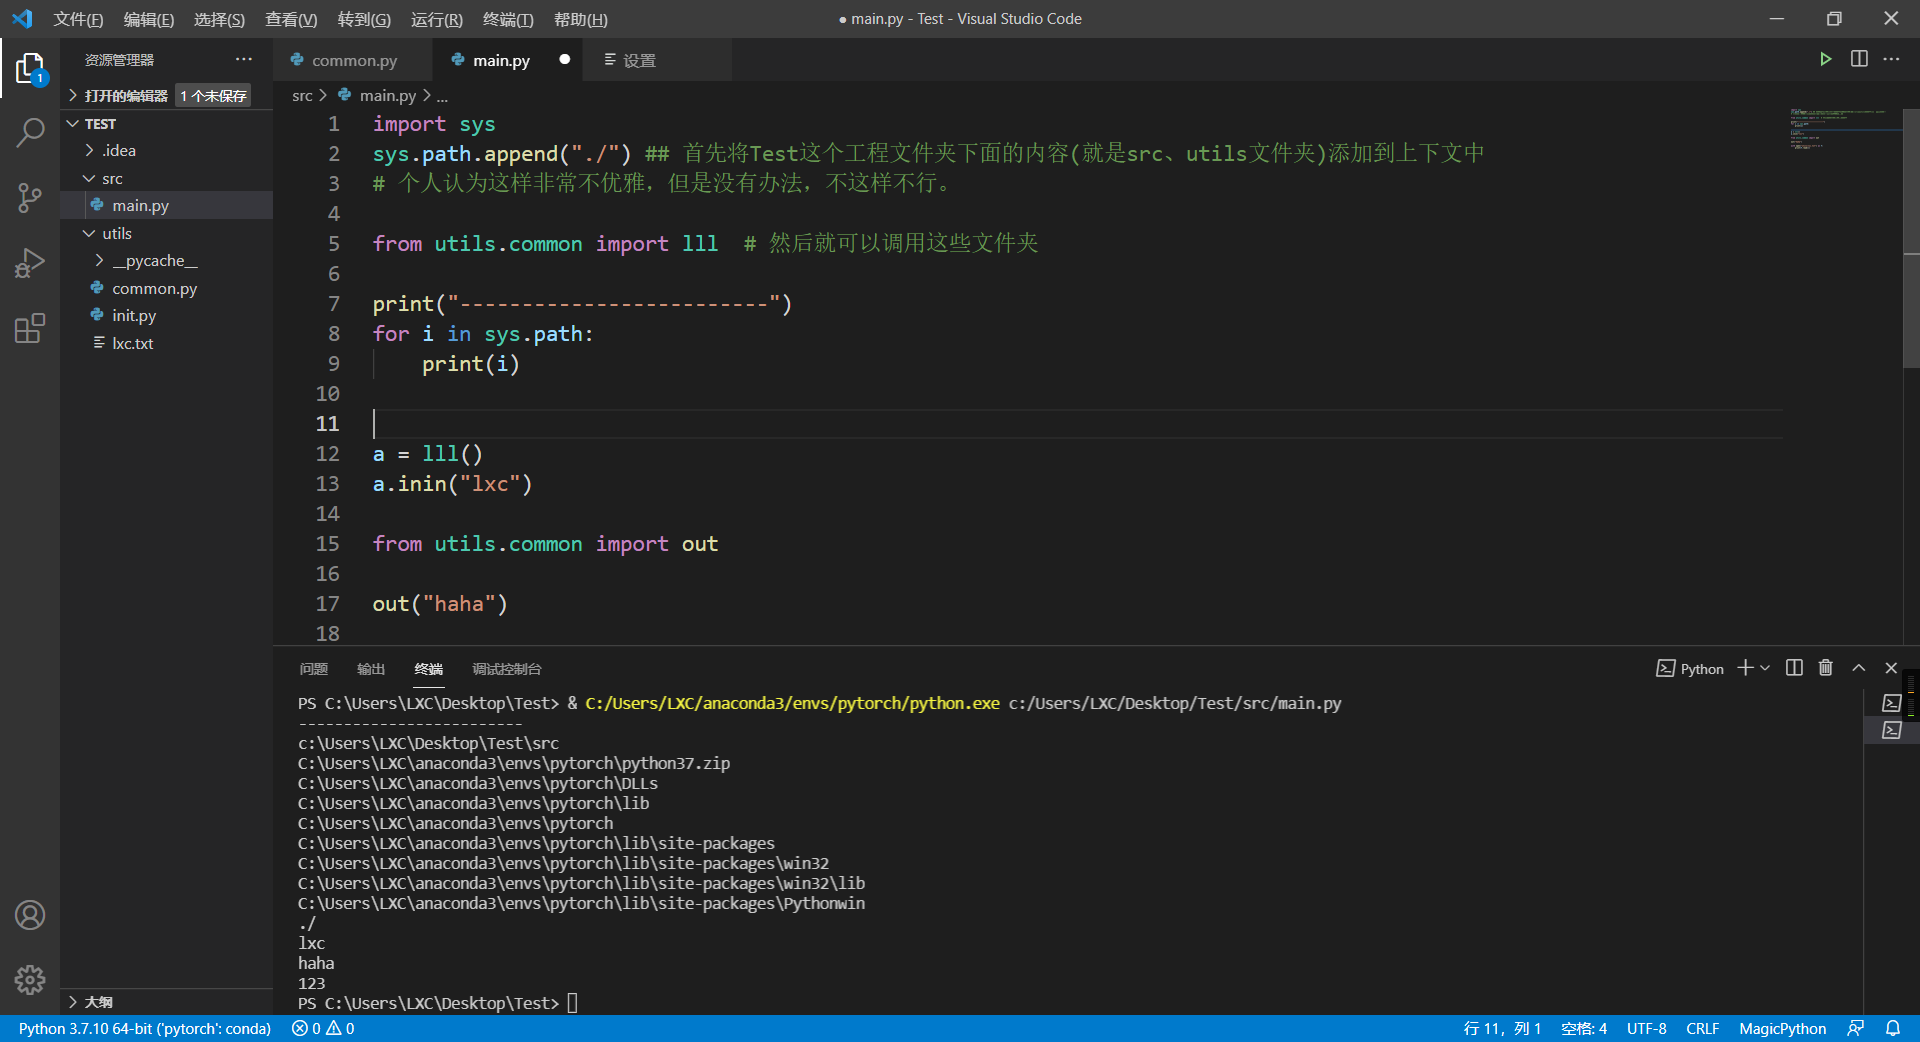Open the Run and Debug view icon
This screenshot has width=1920, height=1042.
[x=30, y=263]
